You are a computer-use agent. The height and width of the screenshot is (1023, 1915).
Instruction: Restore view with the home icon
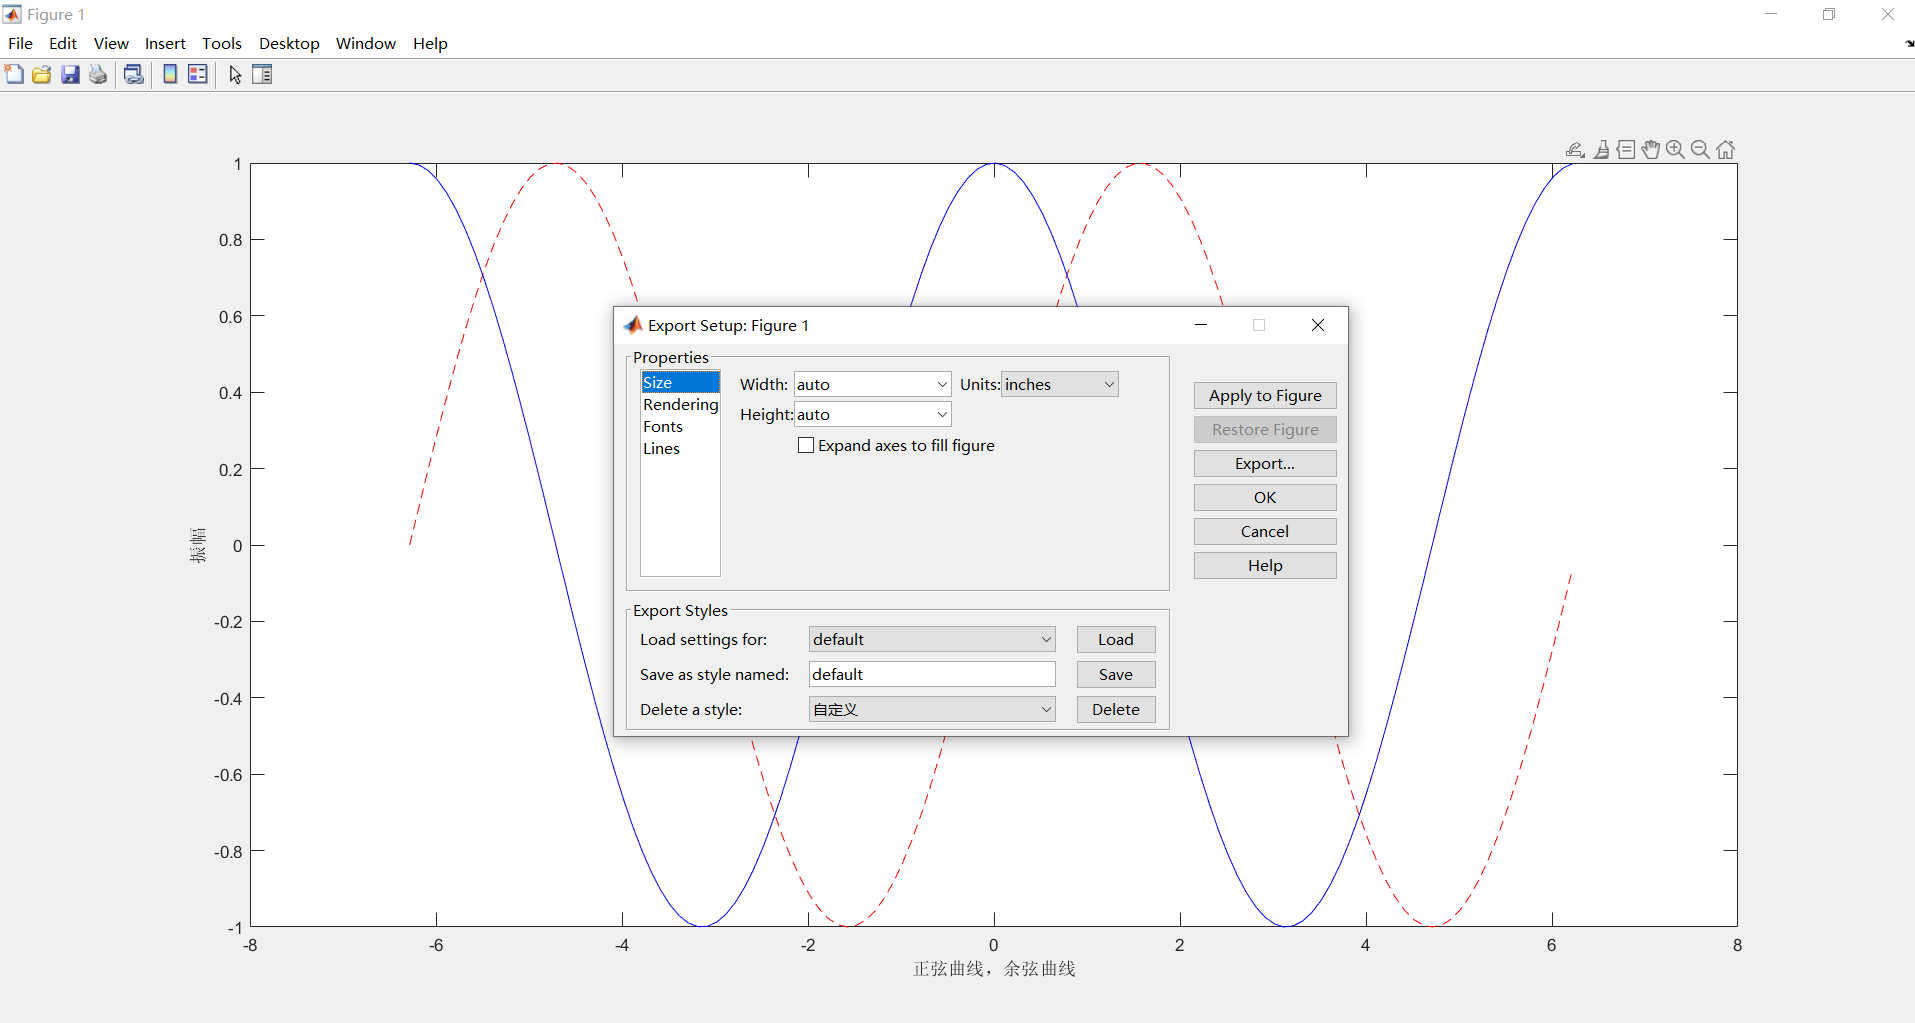pyautogui.click(x=1725, y=149)
